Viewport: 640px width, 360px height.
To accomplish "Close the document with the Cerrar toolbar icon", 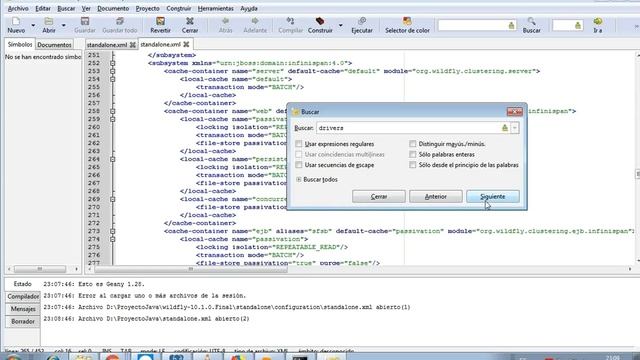I will click(190, 21).
